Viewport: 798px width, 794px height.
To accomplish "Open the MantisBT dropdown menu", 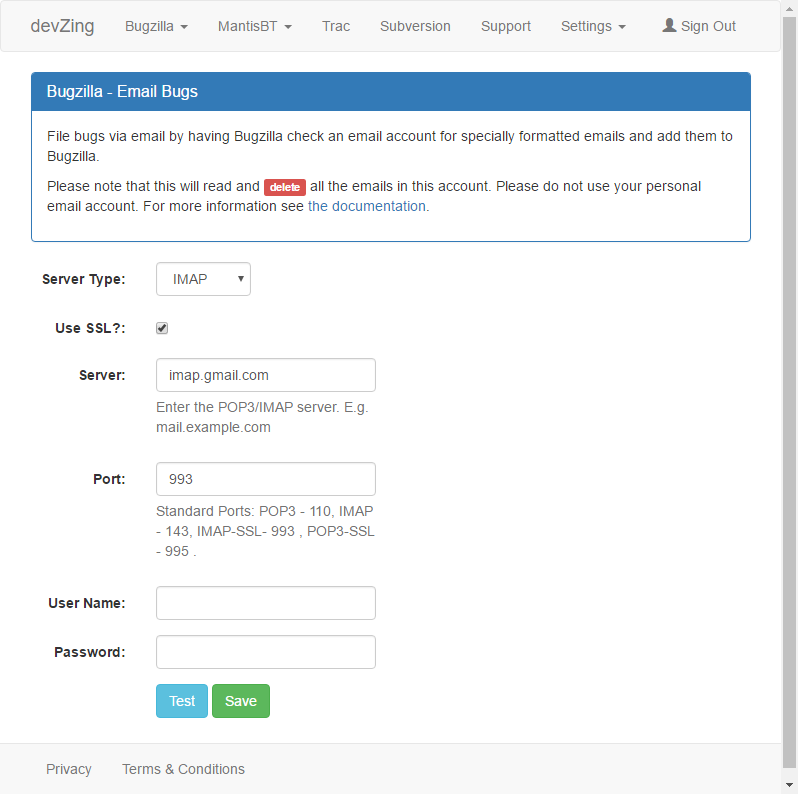I will [x=254, y=26].
